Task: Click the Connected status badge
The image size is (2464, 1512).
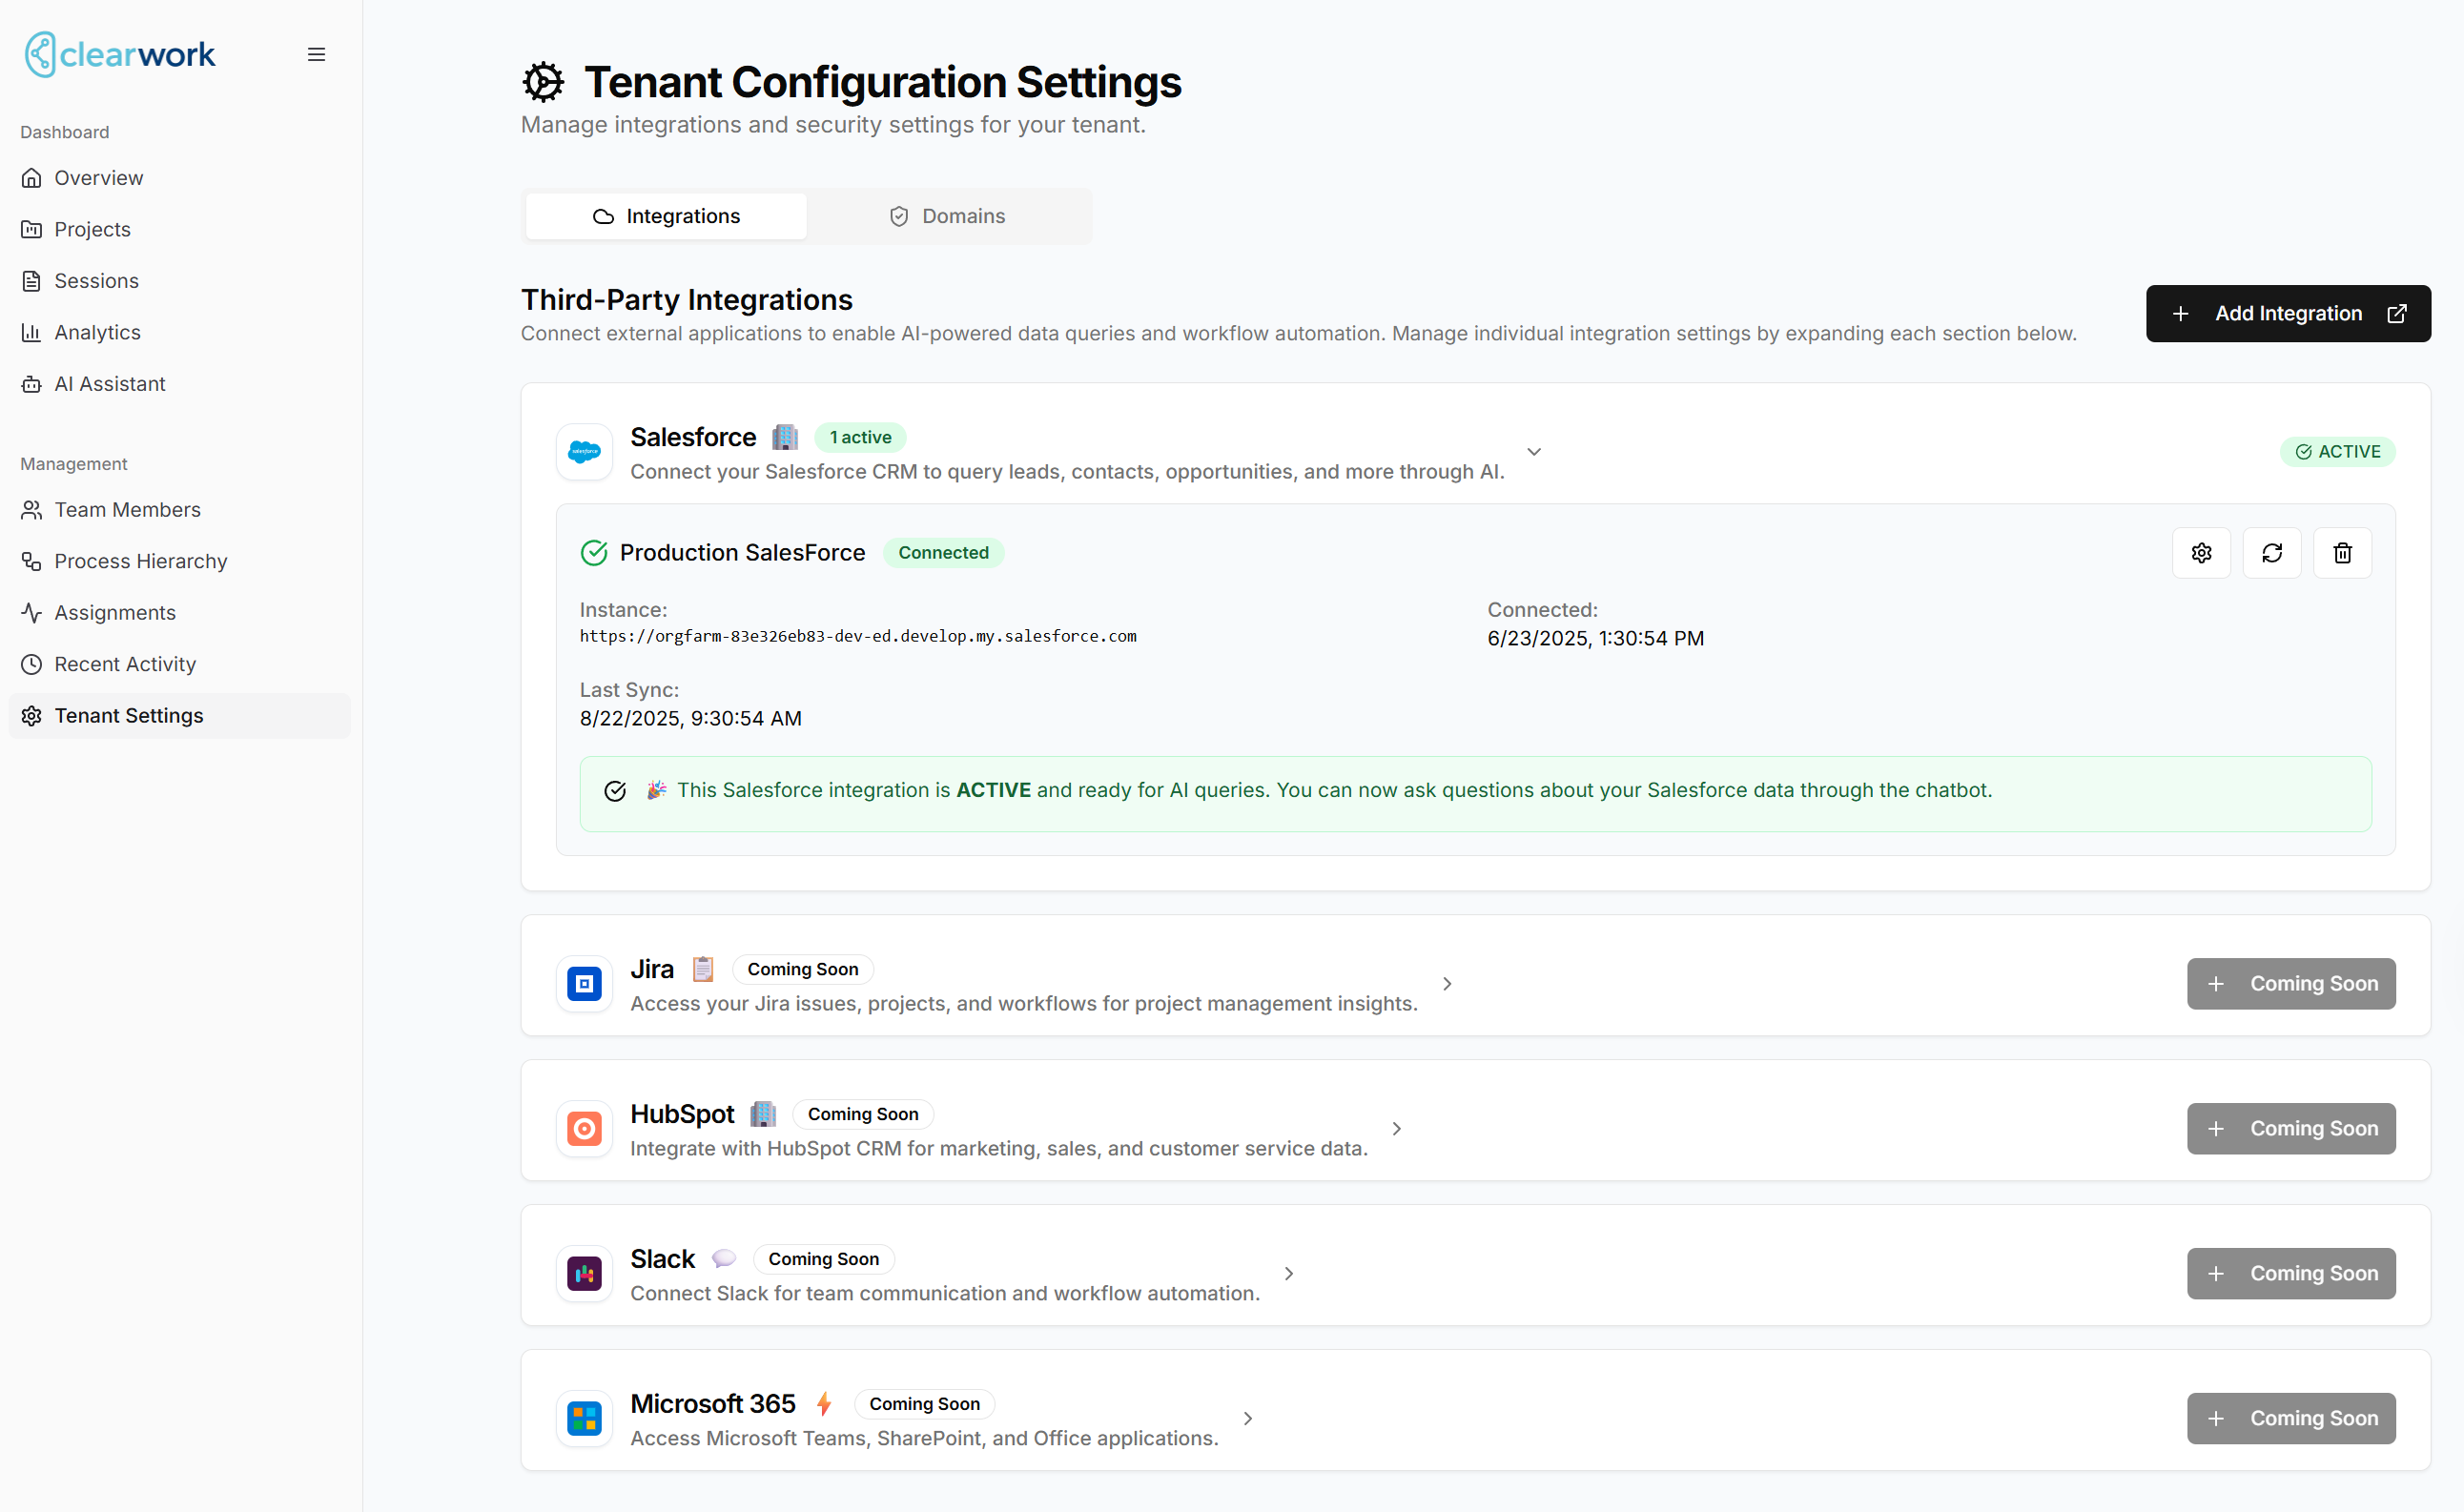Action: point(943,553)
